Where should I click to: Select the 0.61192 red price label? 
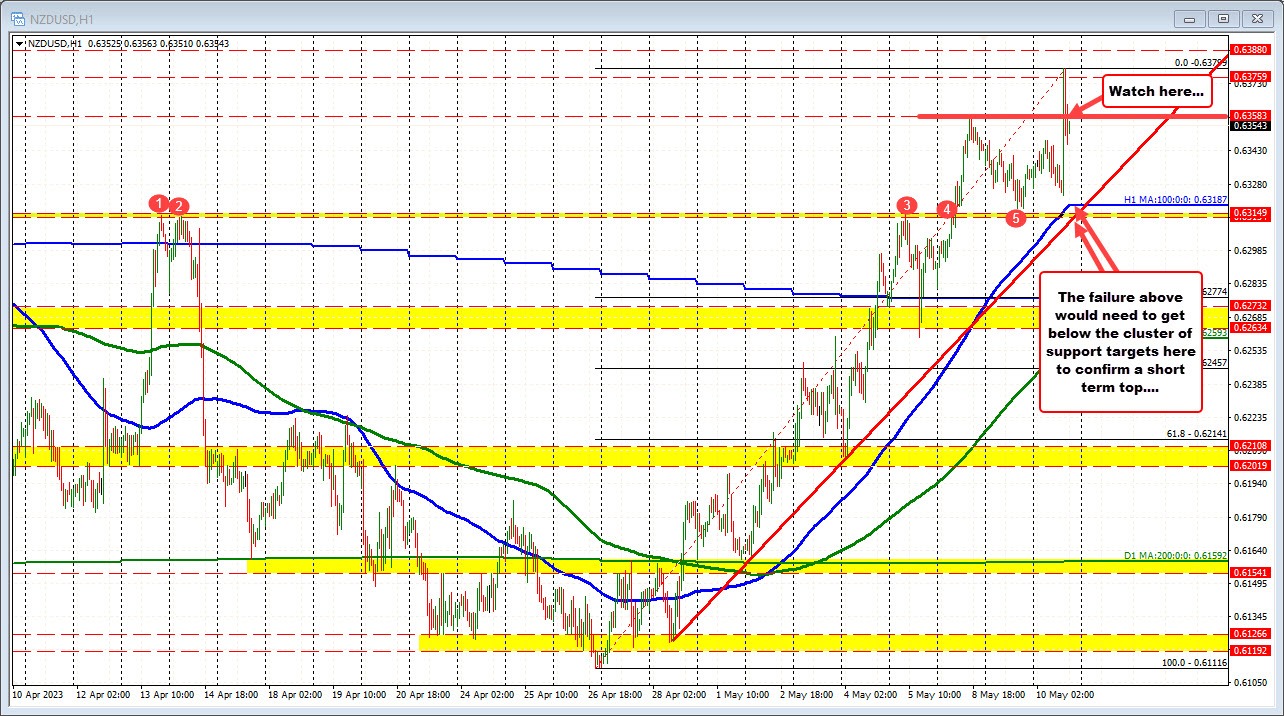(1250, 650)
